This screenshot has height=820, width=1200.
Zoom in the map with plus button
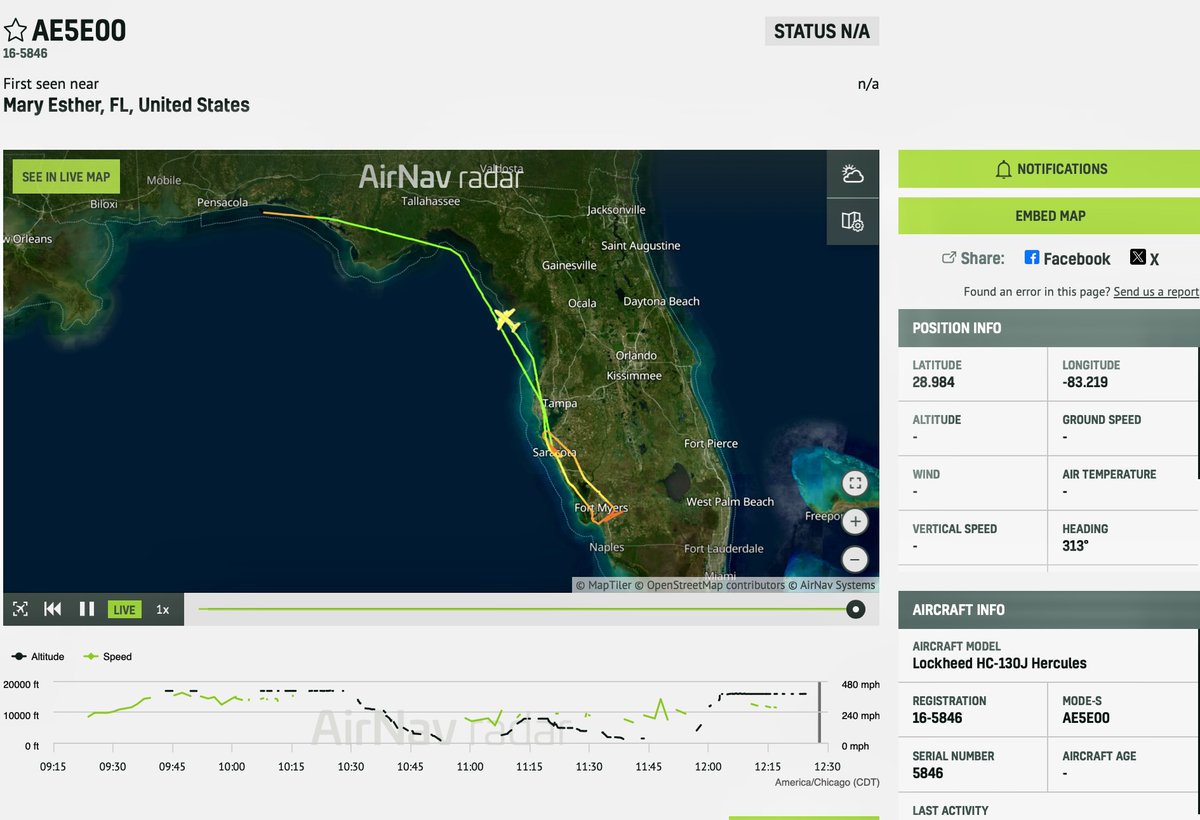854,522
